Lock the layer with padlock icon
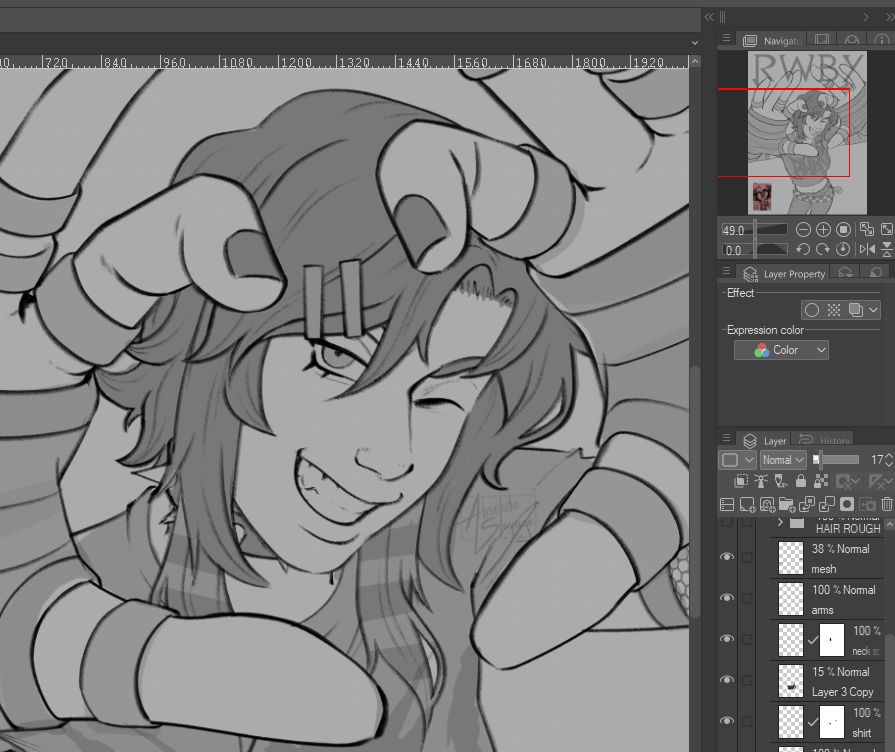This screenshot has width=895, height=752. (801, 481)
